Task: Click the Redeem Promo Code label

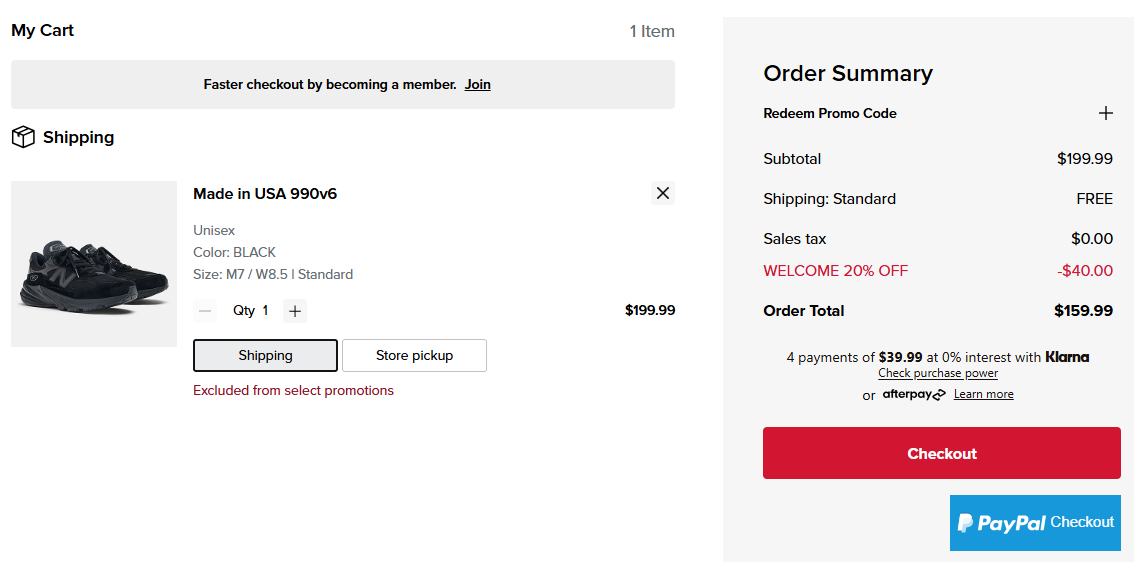Action: [829, 113]
